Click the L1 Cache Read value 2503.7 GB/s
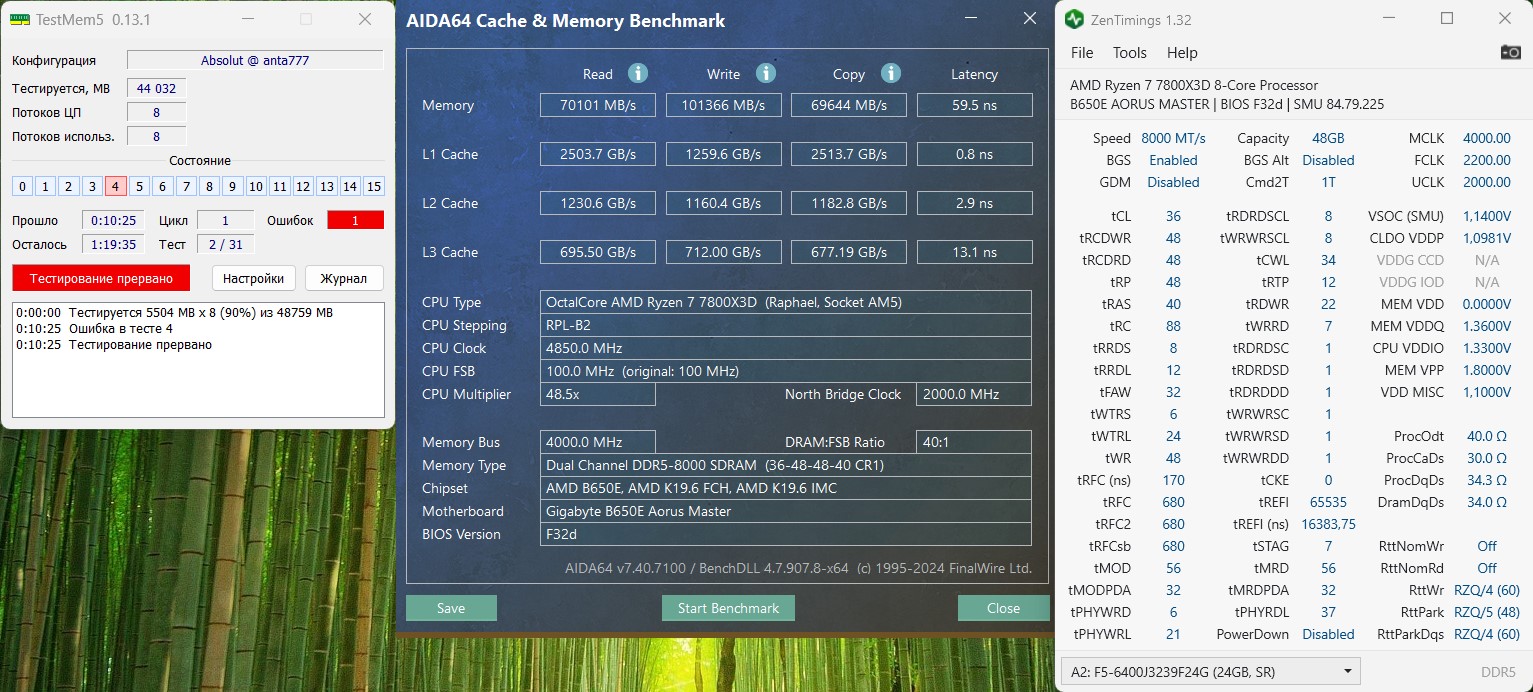This screenshot has width=1533, height=692. (x=598, y=154)
